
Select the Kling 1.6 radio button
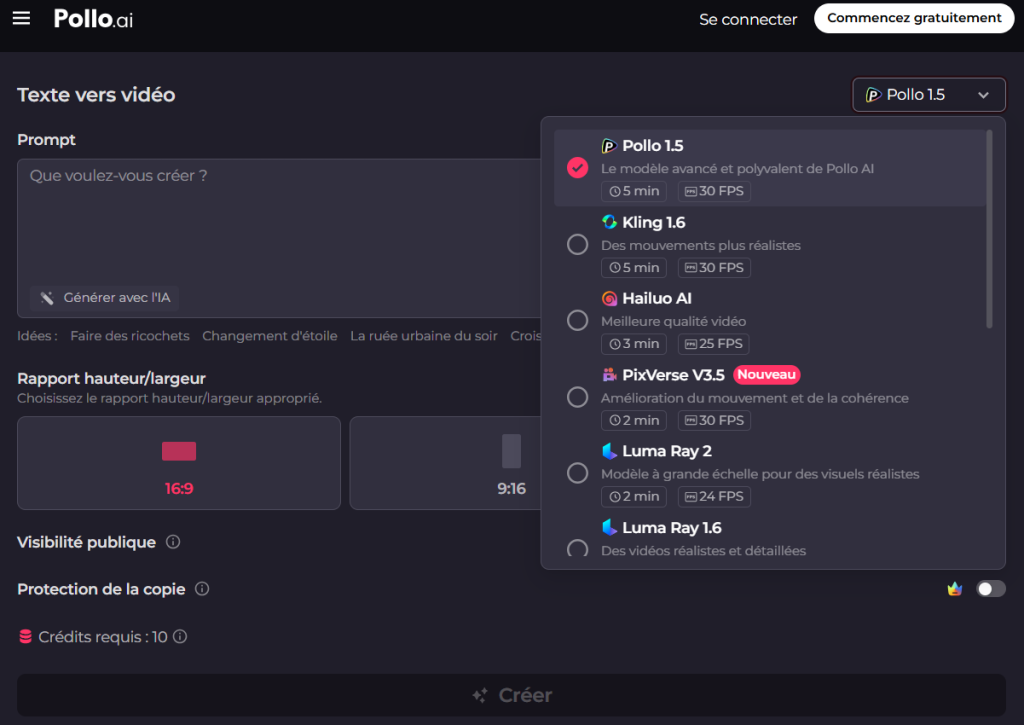(577, 244)
